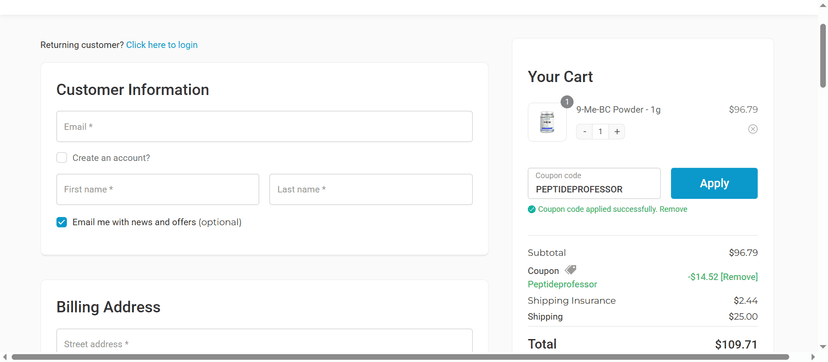Focus the First name field
Screen dimensions: 828x362
pos(158,189)
